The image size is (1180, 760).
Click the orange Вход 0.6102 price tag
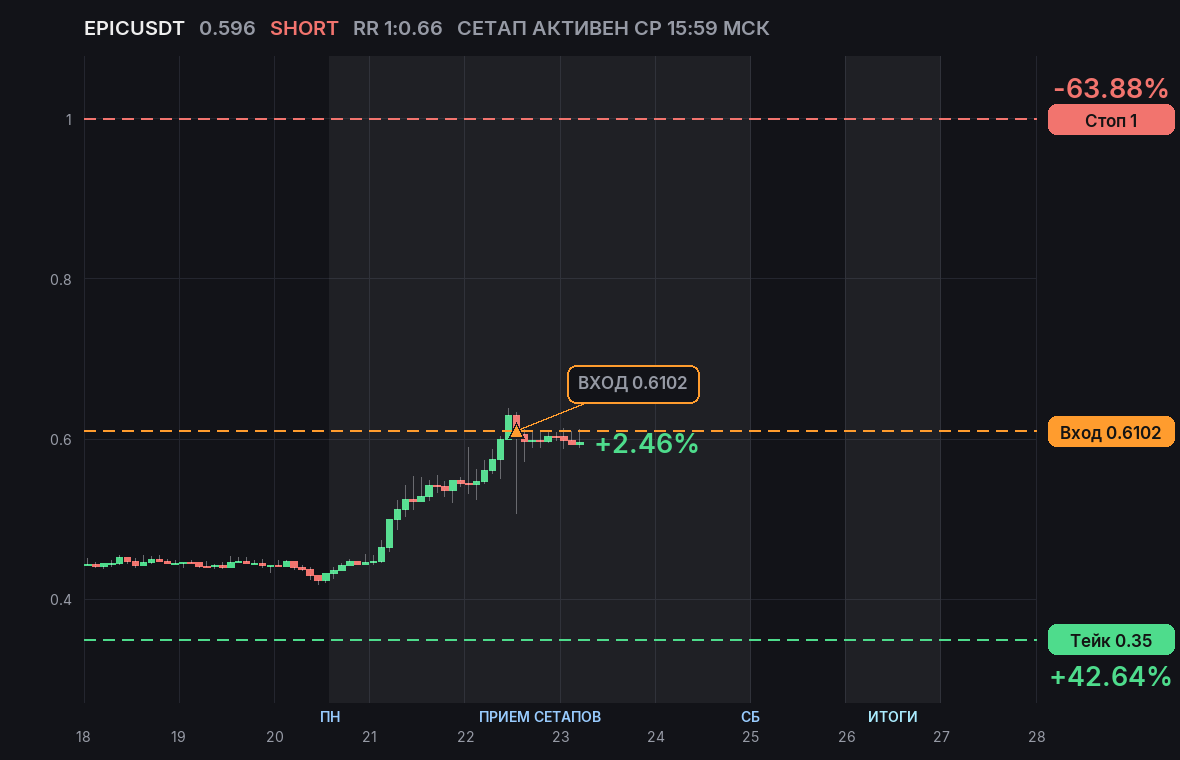click(1111, 432)
